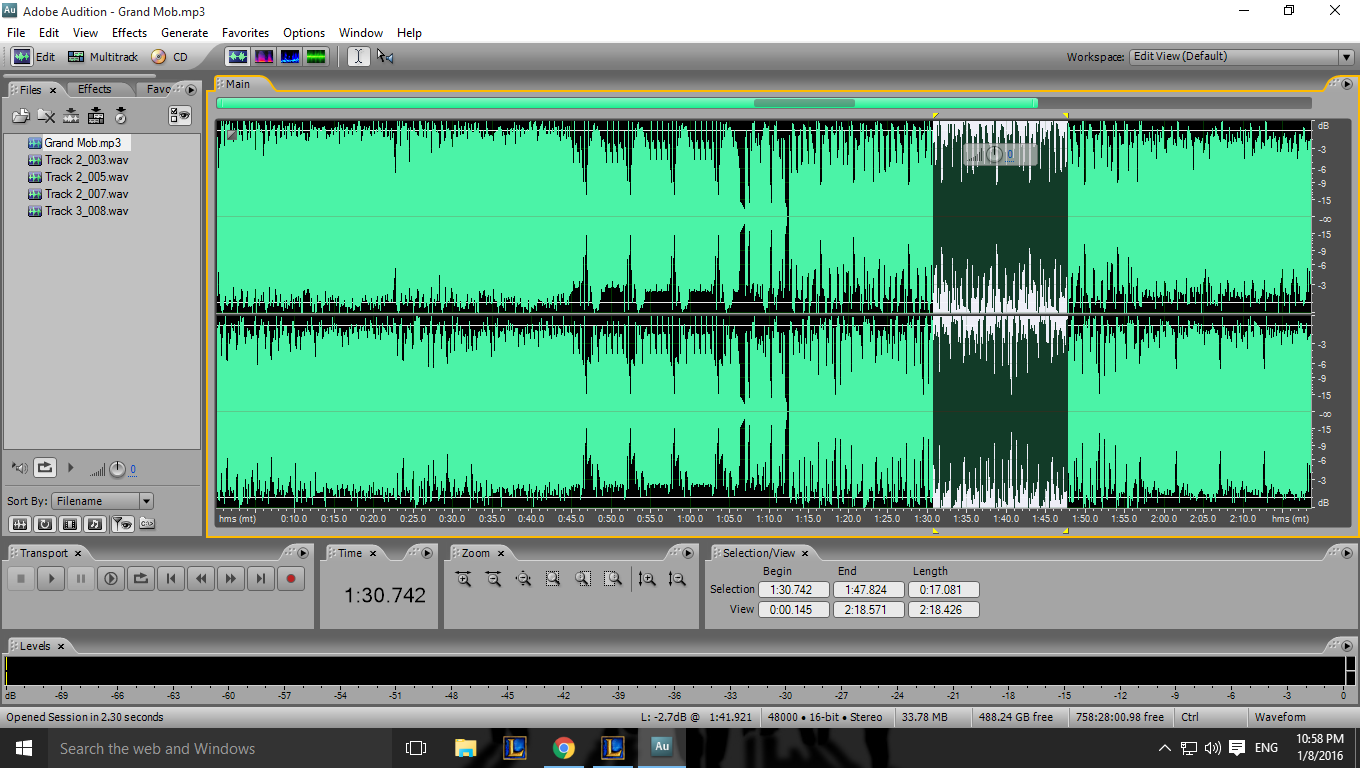Toggle Show Options checklist-eye button

[x=180, y=115]
